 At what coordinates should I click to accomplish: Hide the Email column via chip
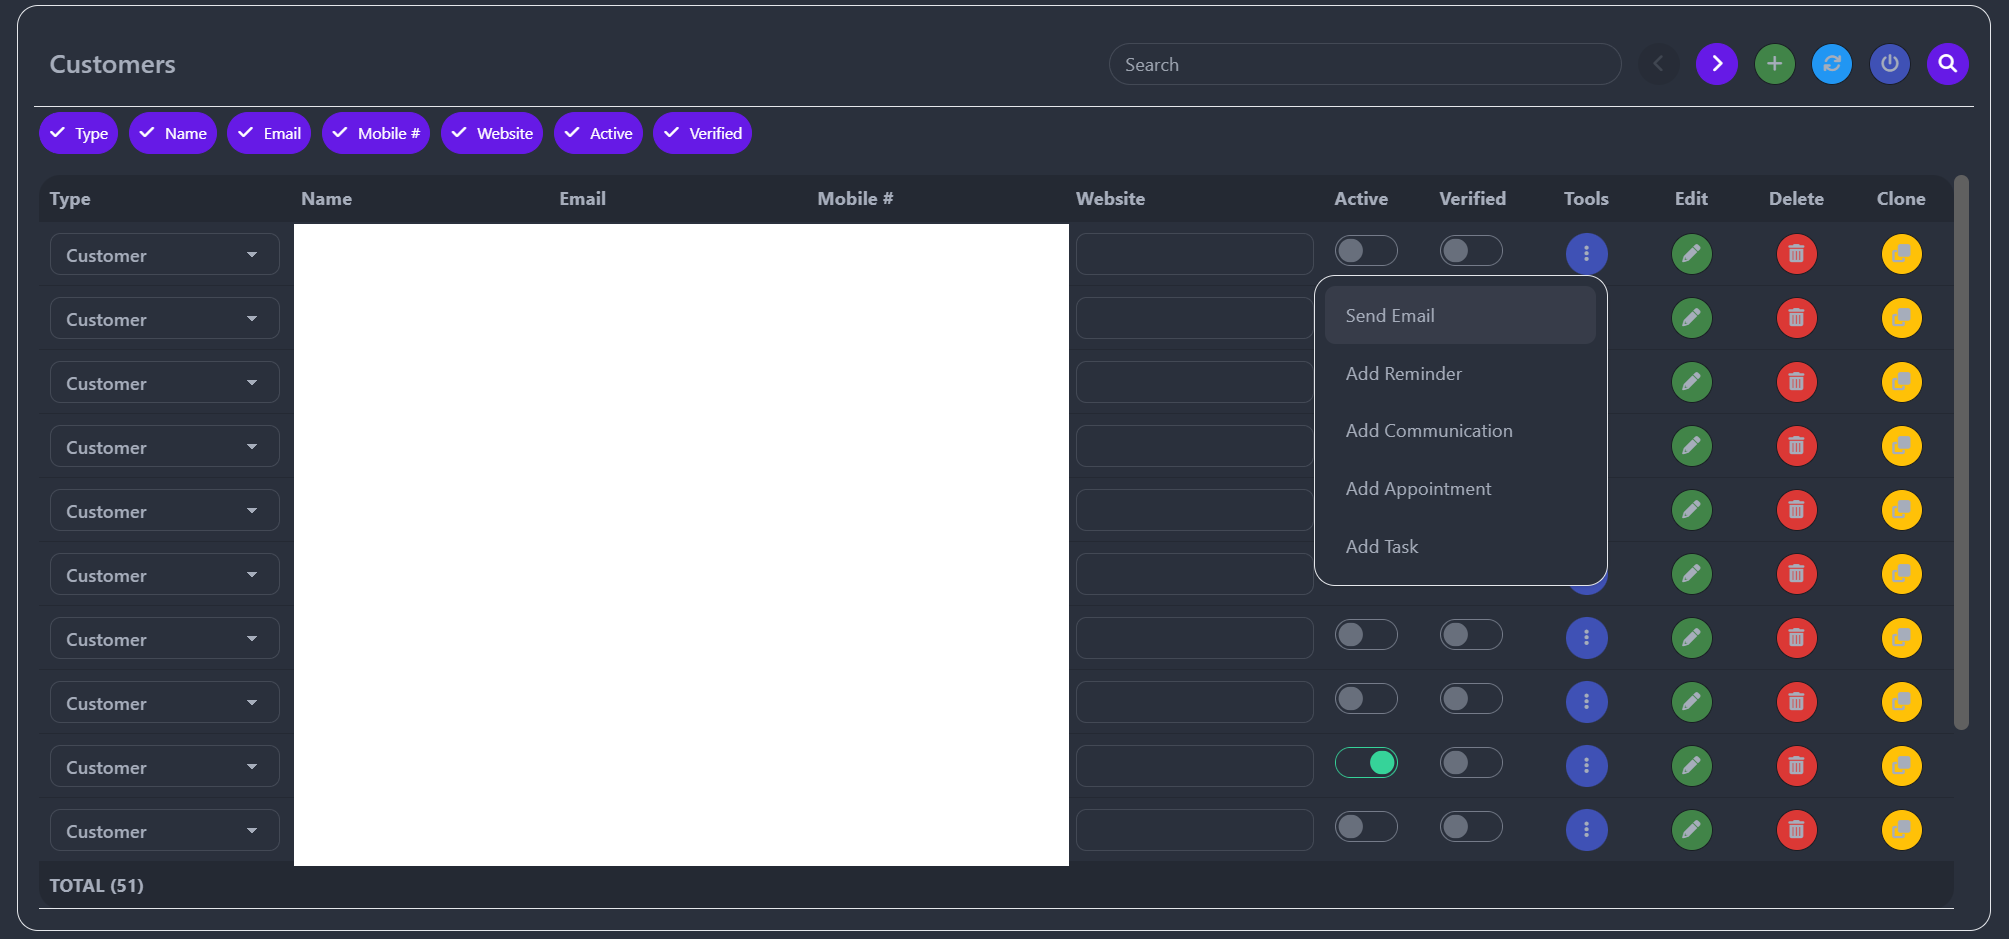click(269, 133)
